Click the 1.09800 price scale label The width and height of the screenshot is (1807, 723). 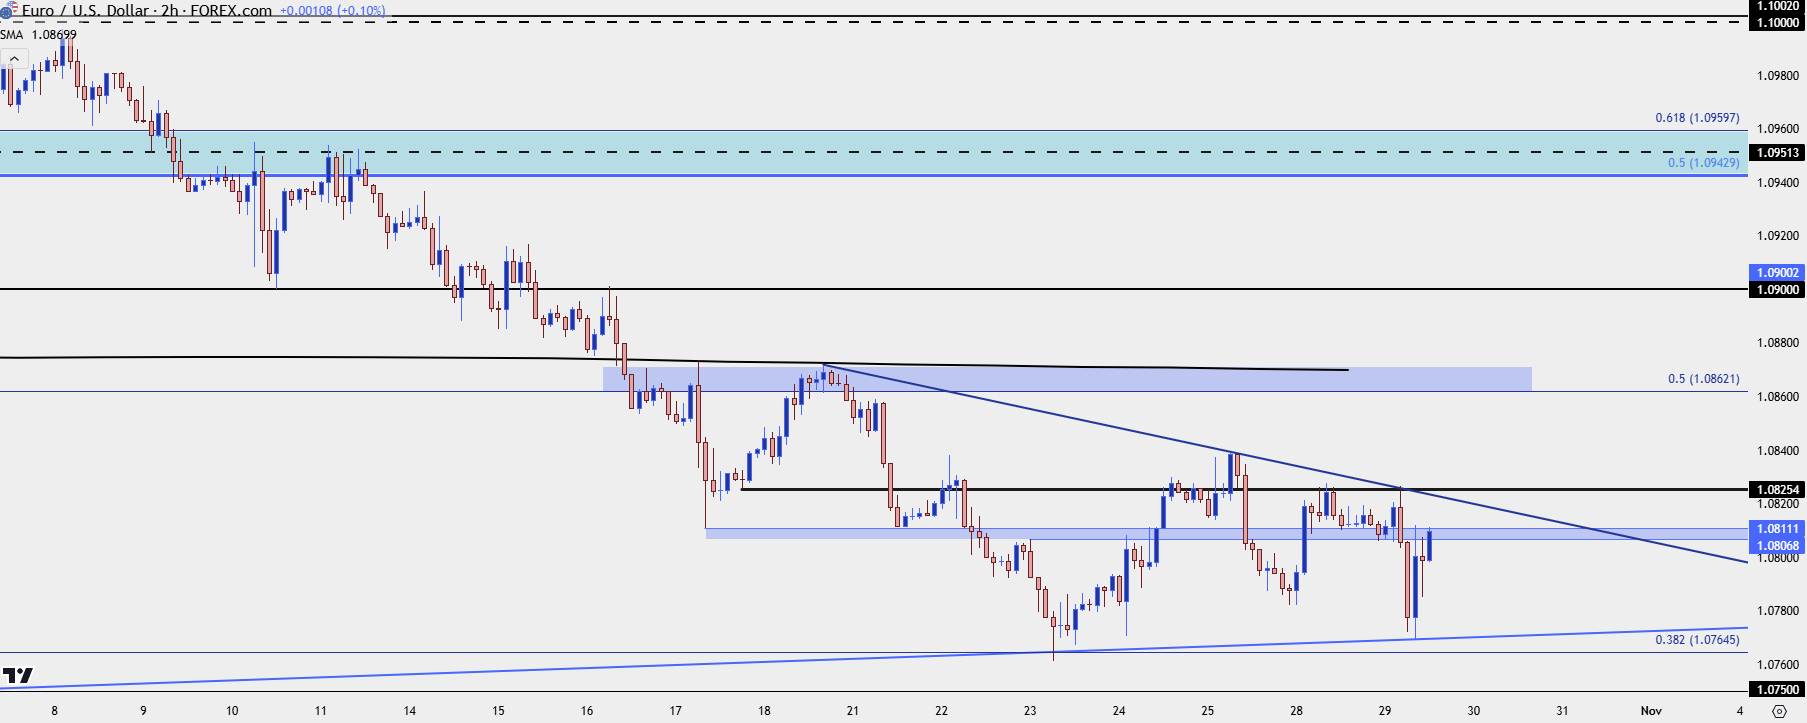[1778, 76]
